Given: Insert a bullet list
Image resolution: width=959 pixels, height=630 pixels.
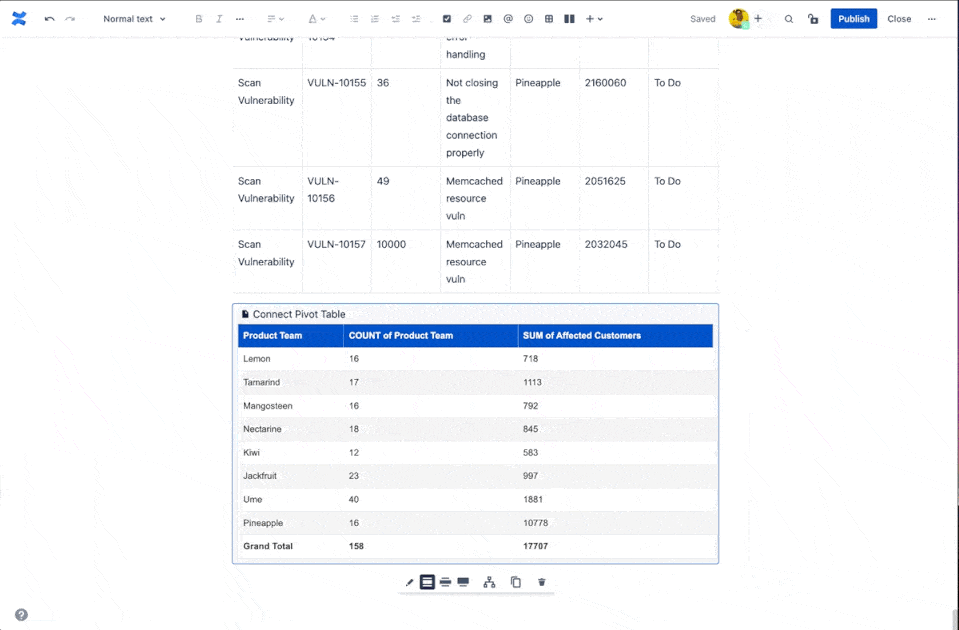Looking at the screenshot, I should click(354, 19).
